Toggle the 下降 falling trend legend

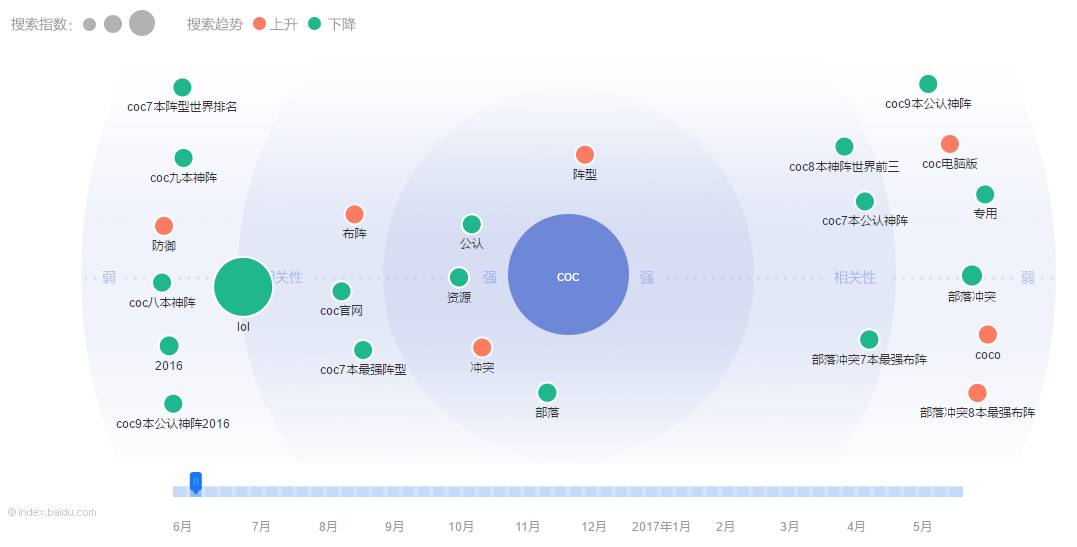pos(333,24)
